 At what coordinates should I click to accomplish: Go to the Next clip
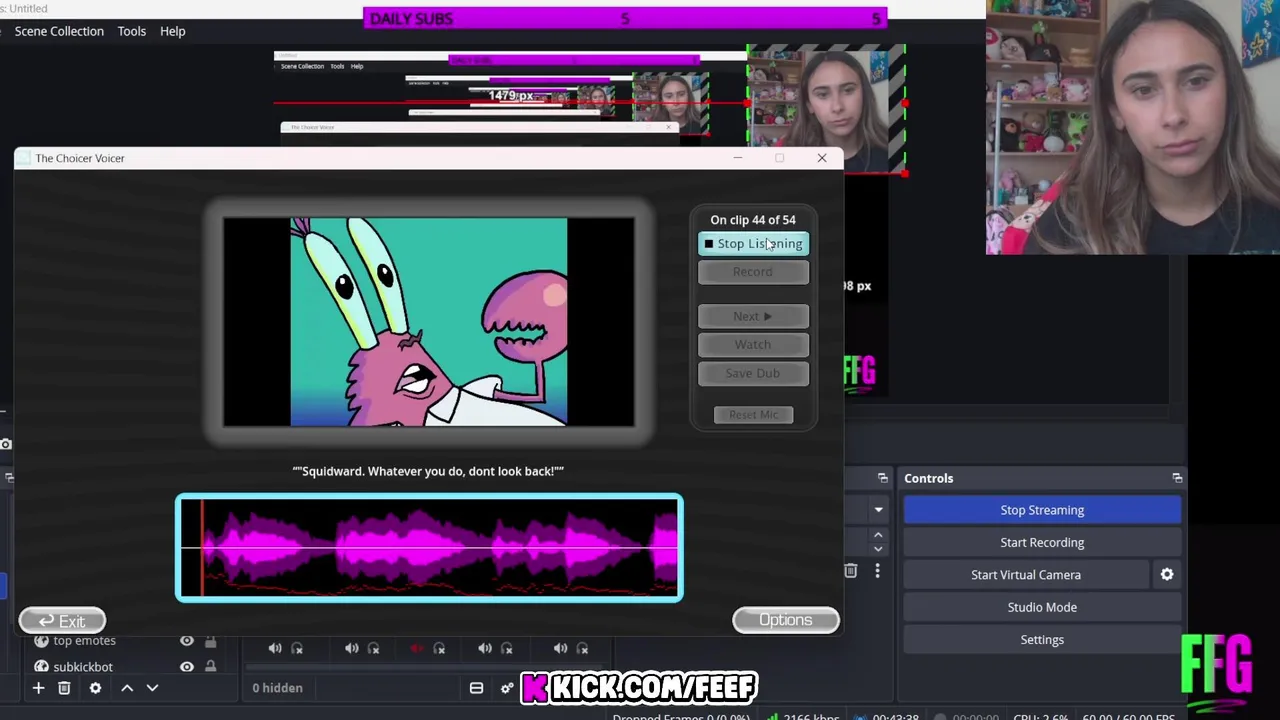pos(753,316)
